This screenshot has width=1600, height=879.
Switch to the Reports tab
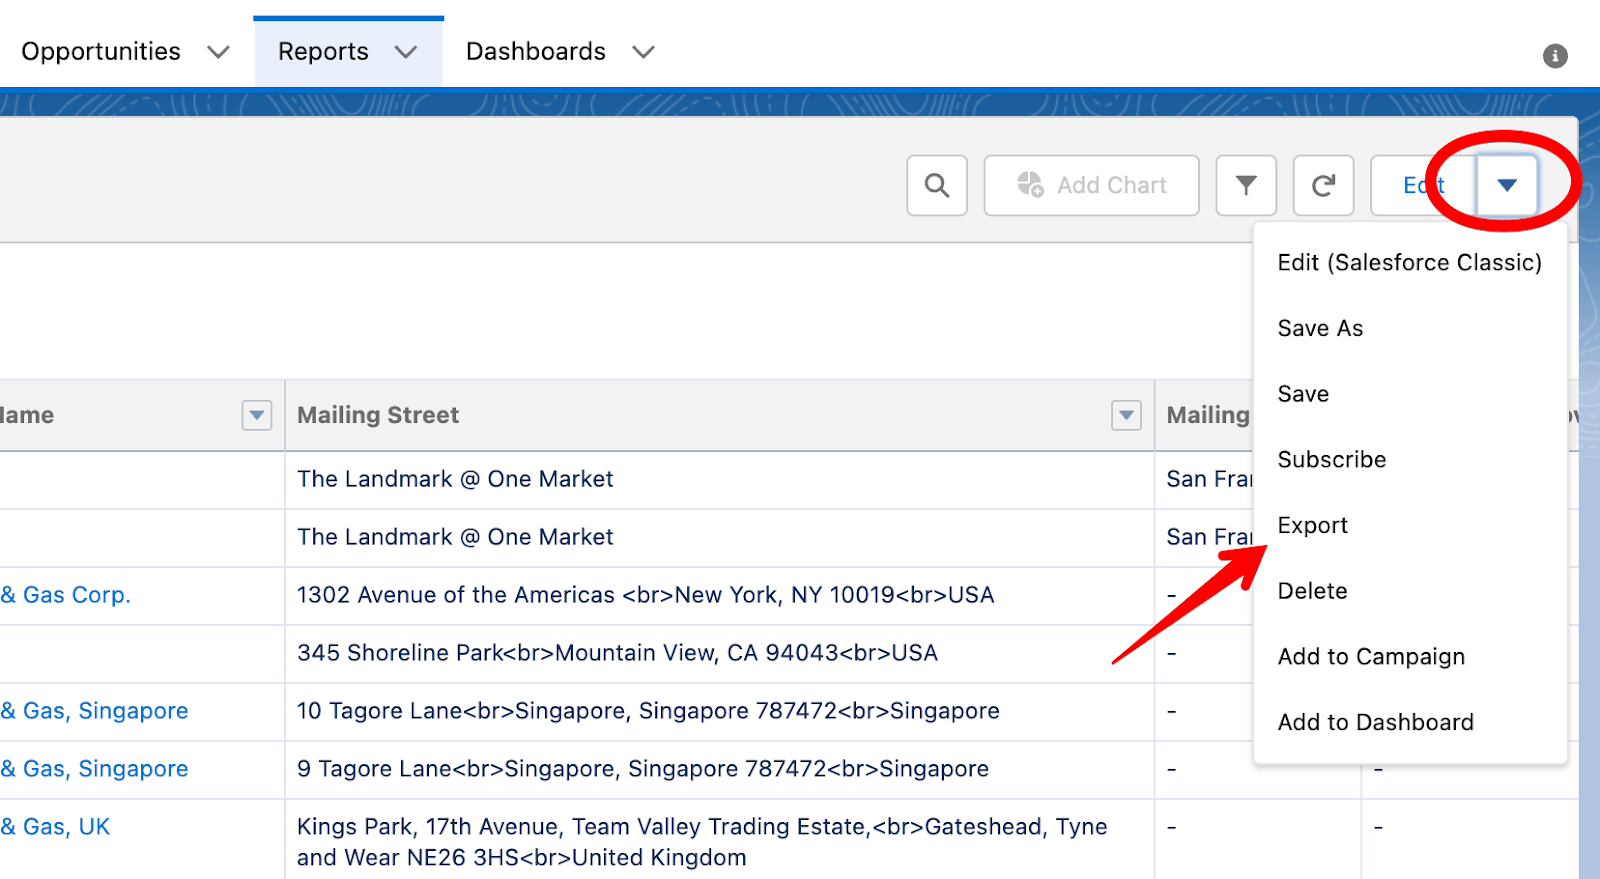(323, 51)
